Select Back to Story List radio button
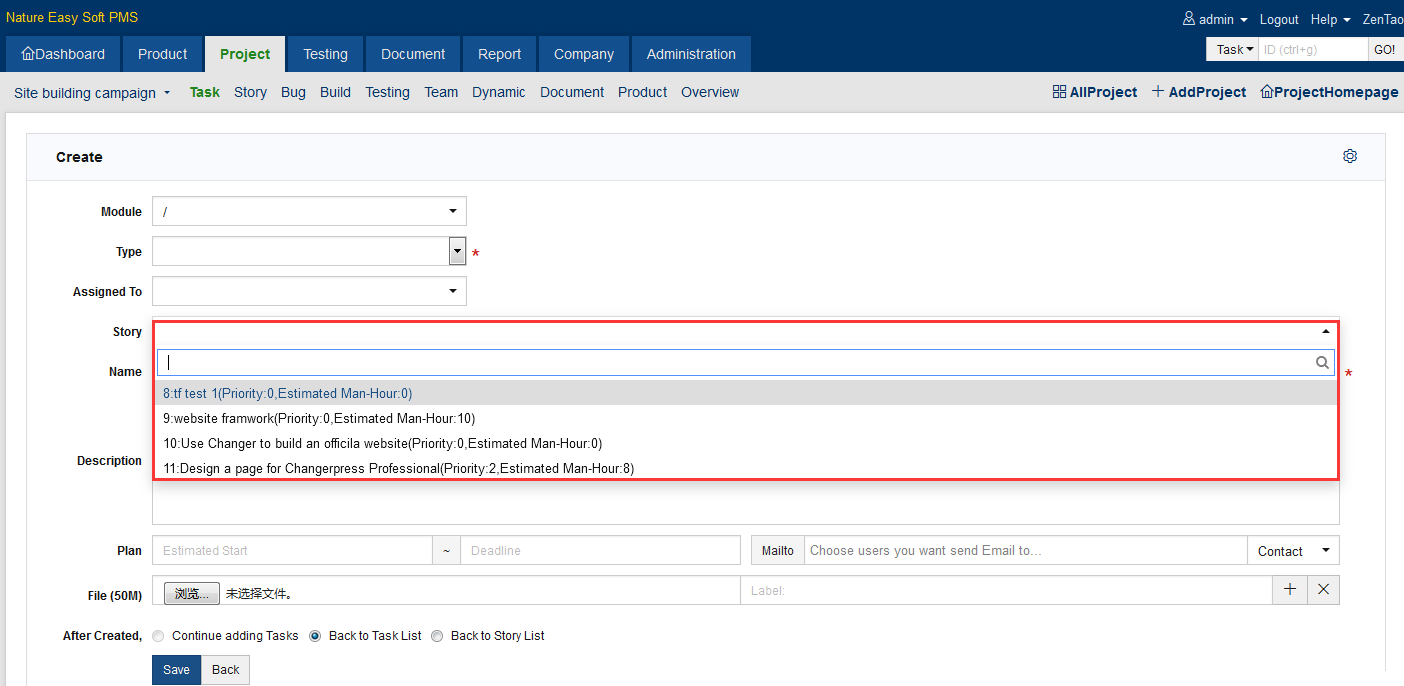The height and width of the screenshot is (686, 1404). click(x=437, y=636)
